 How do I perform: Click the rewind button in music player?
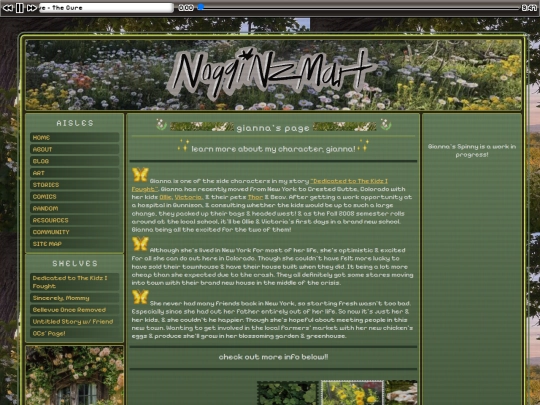(8, 8)
